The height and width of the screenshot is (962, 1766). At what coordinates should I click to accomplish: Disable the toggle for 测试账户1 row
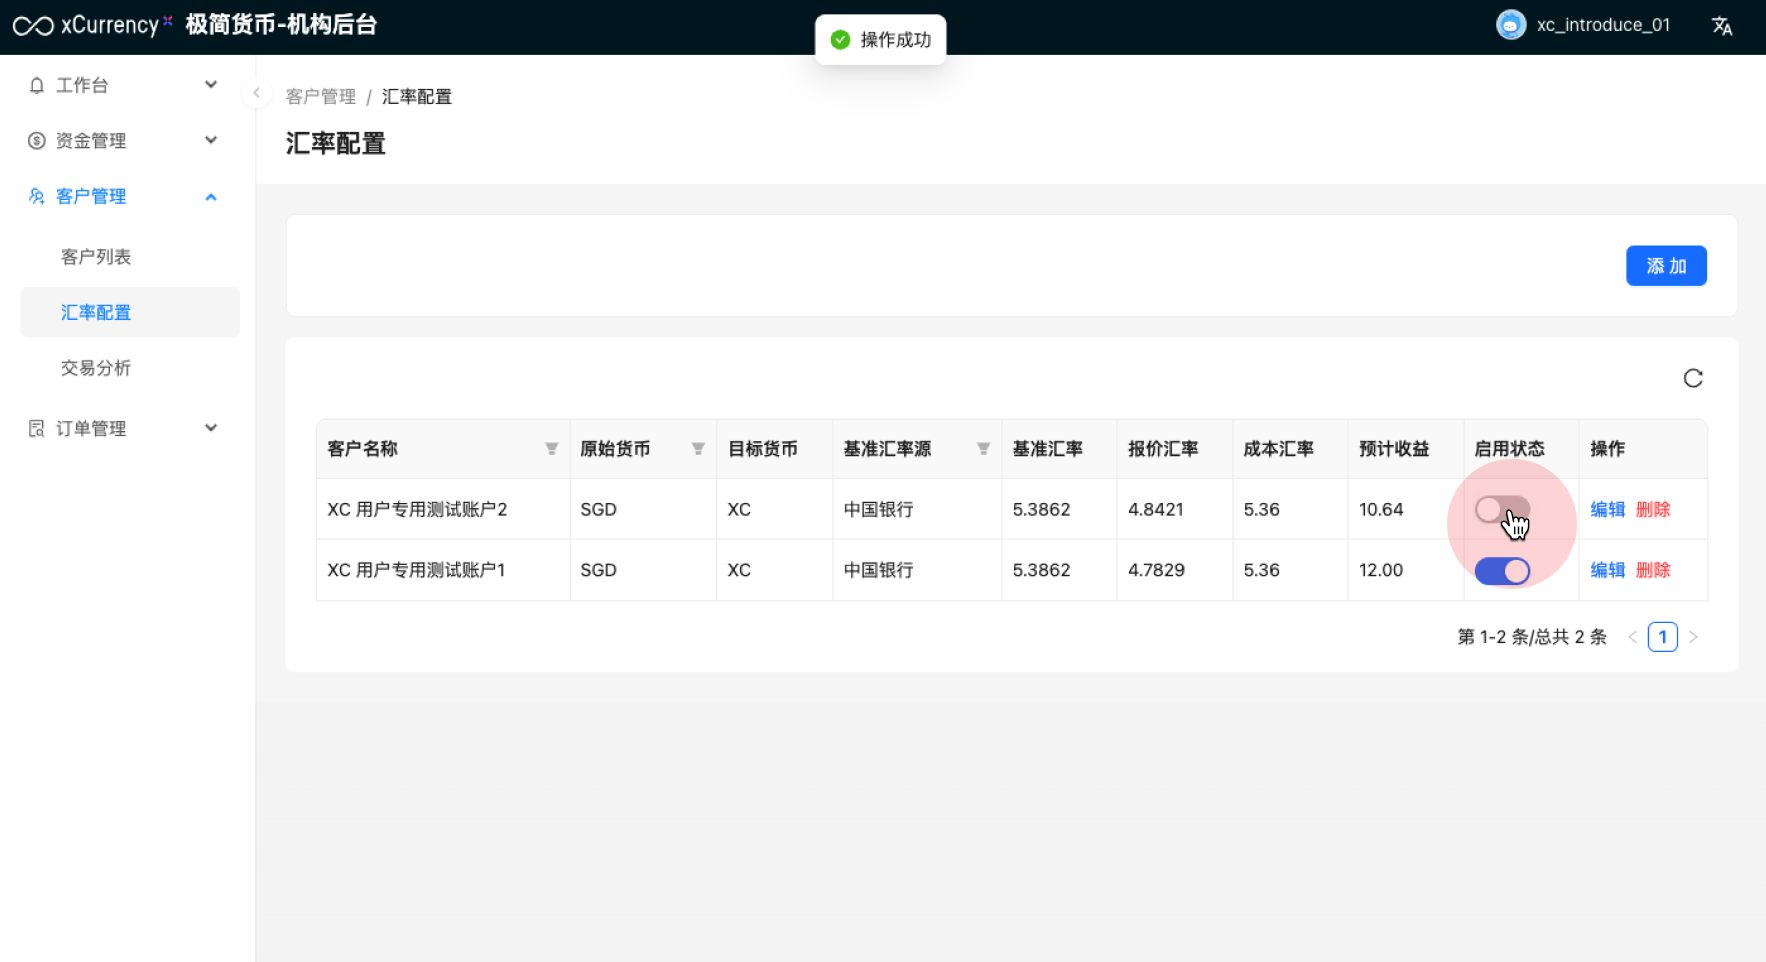pyautogui.click(x=1501, y=571)
